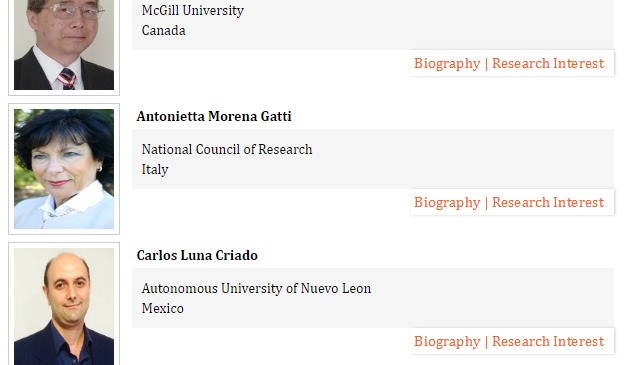Click the Mexico country label
This screenshot has width=625, height=365.
click(162, 309)
